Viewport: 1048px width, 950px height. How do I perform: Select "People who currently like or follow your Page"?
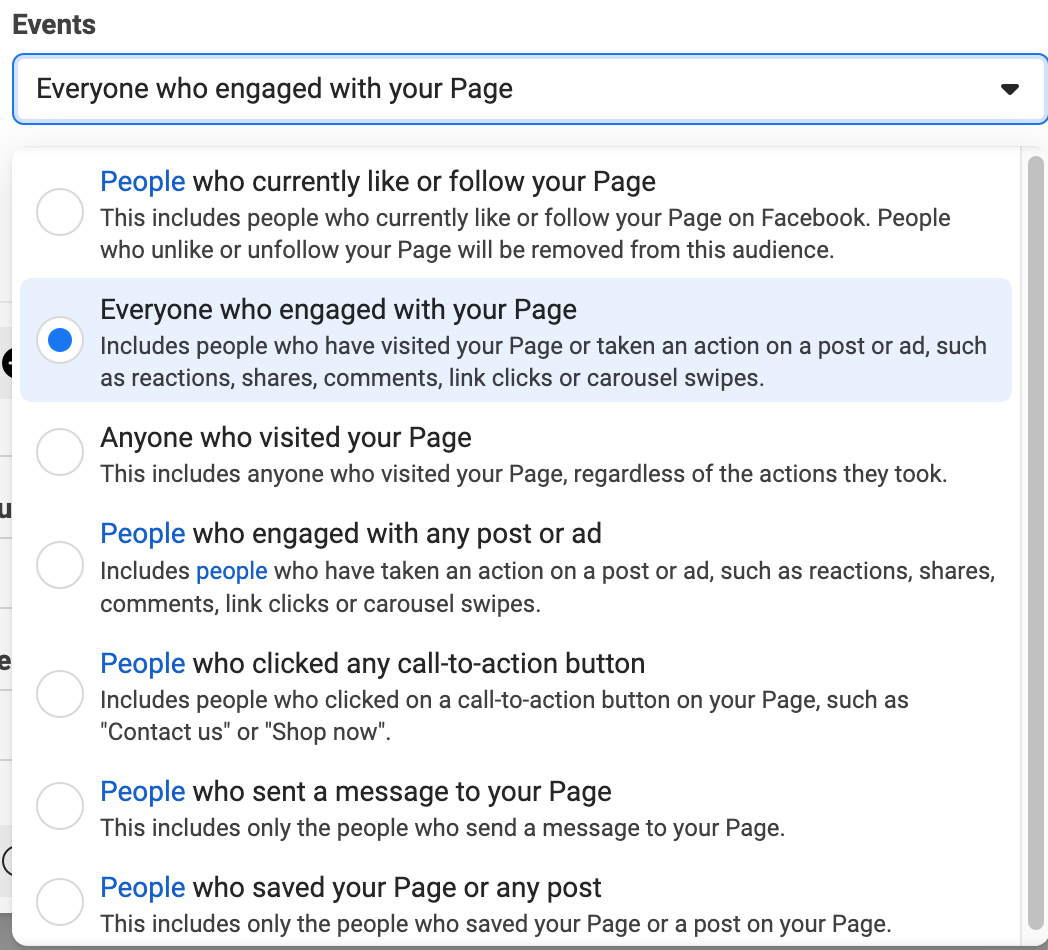[60, 212]
